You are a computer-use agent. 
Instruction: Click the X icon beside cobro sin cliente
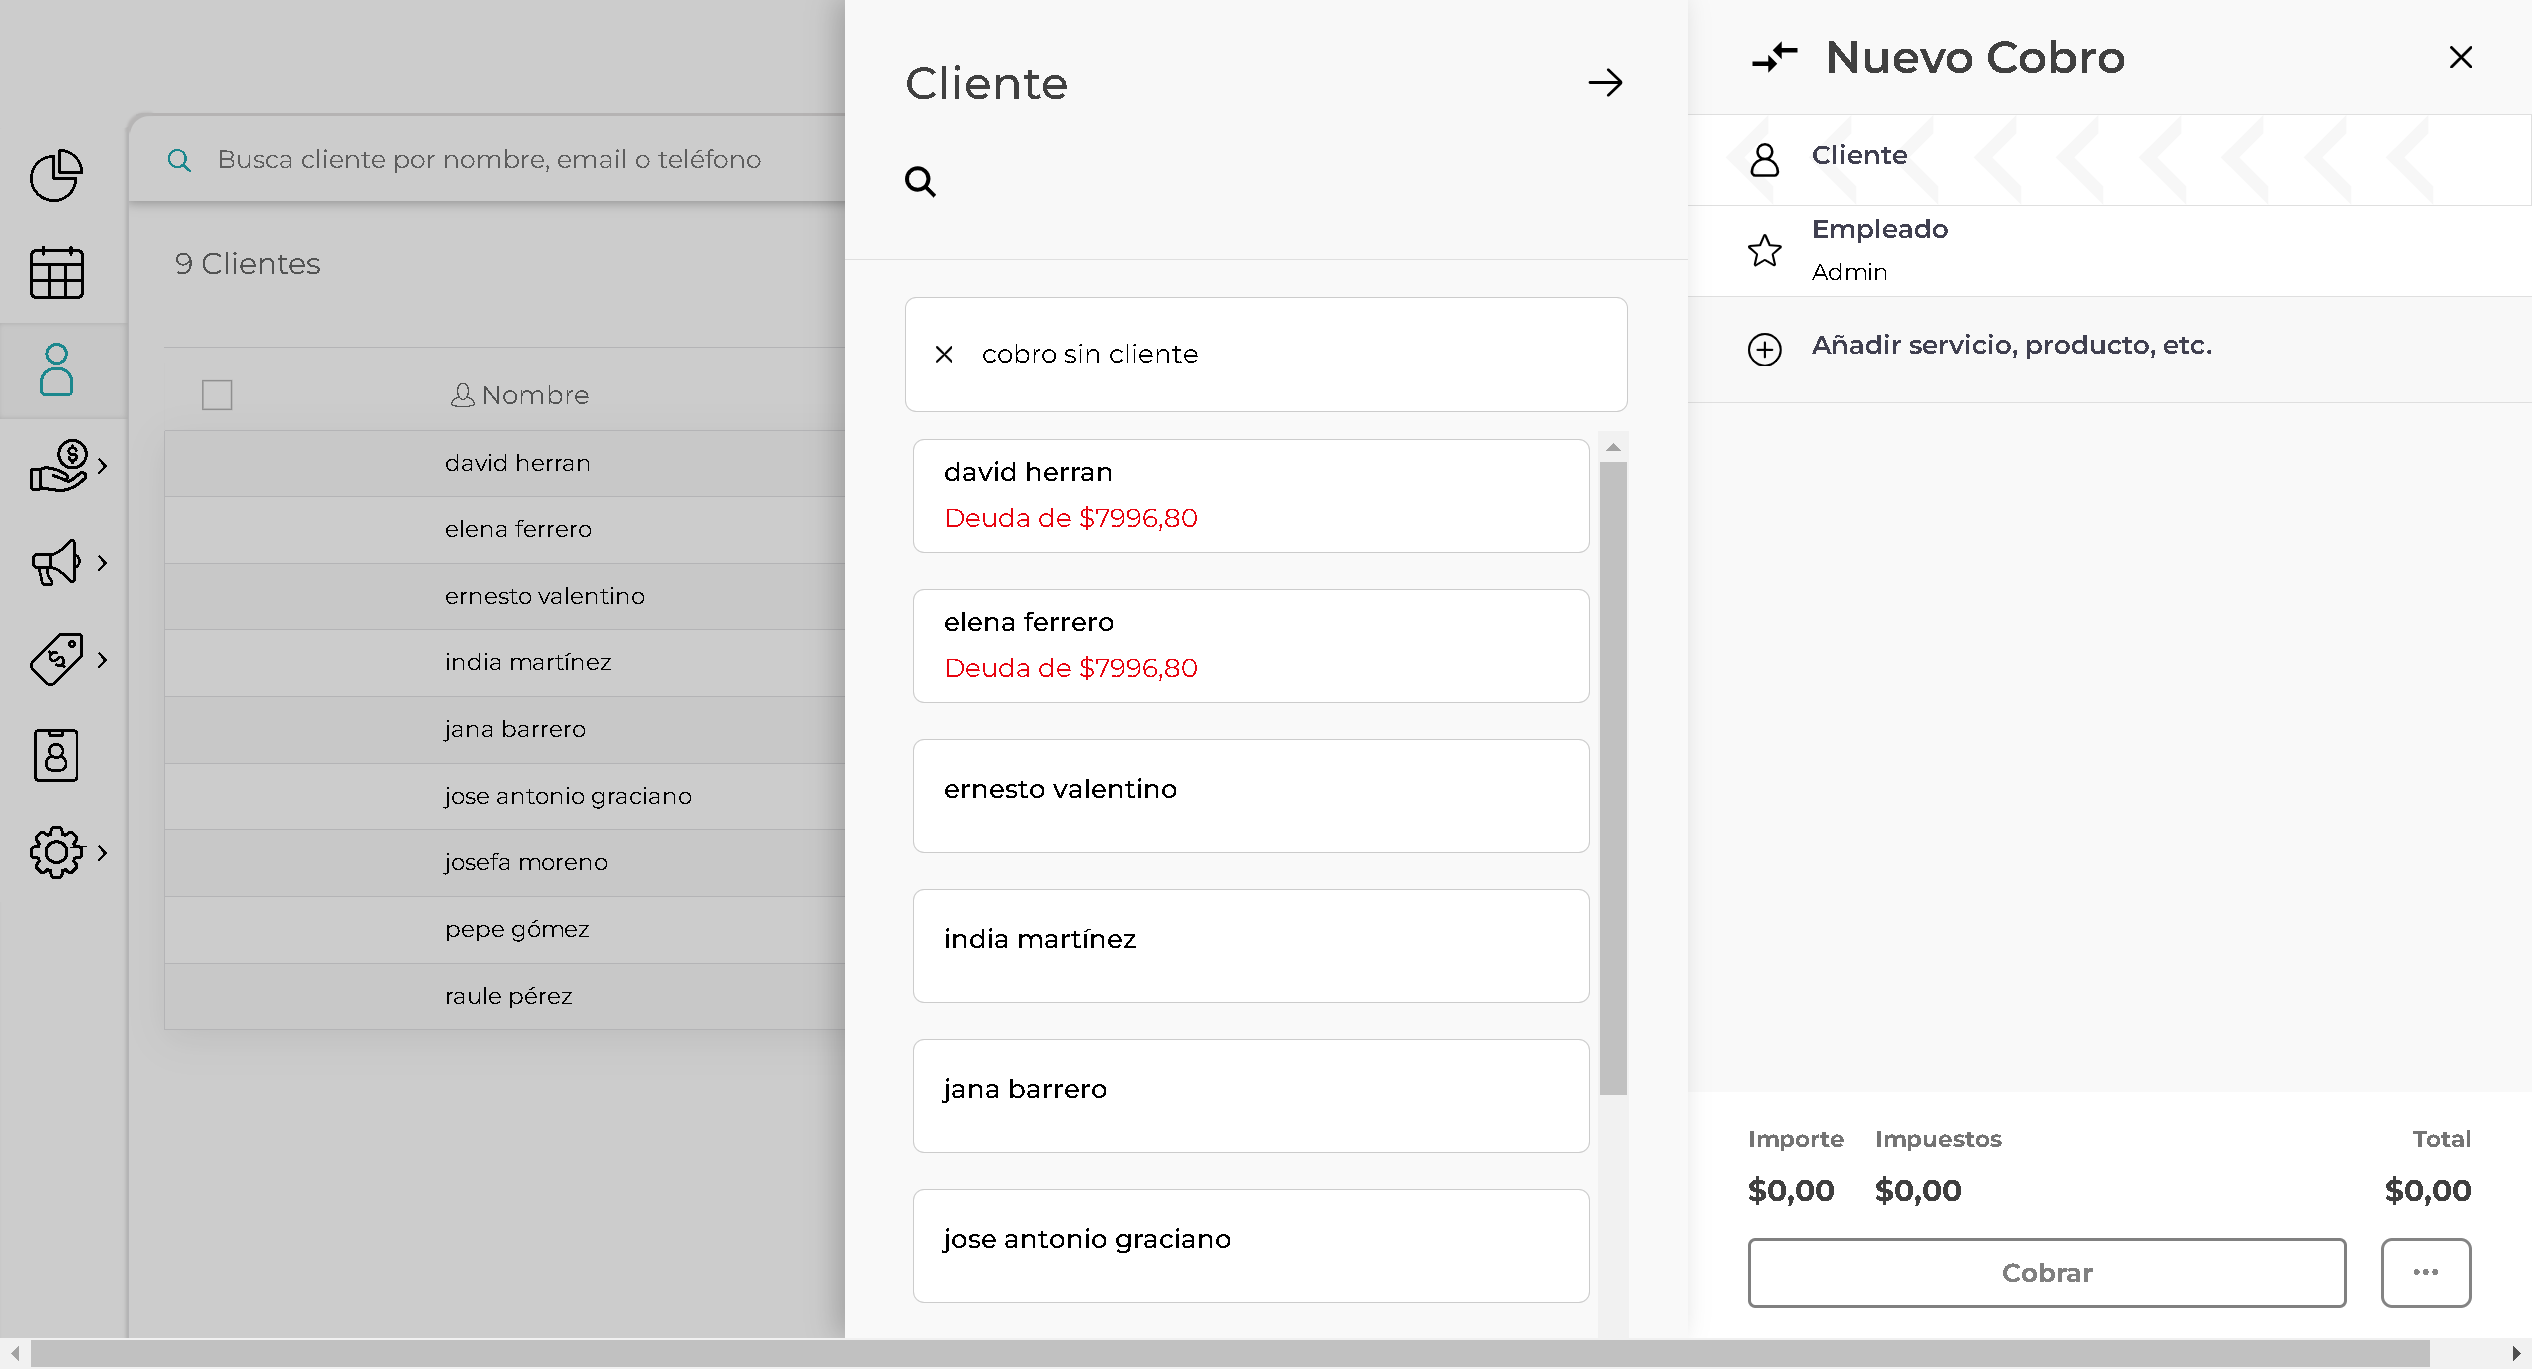(x=944, y=354)
